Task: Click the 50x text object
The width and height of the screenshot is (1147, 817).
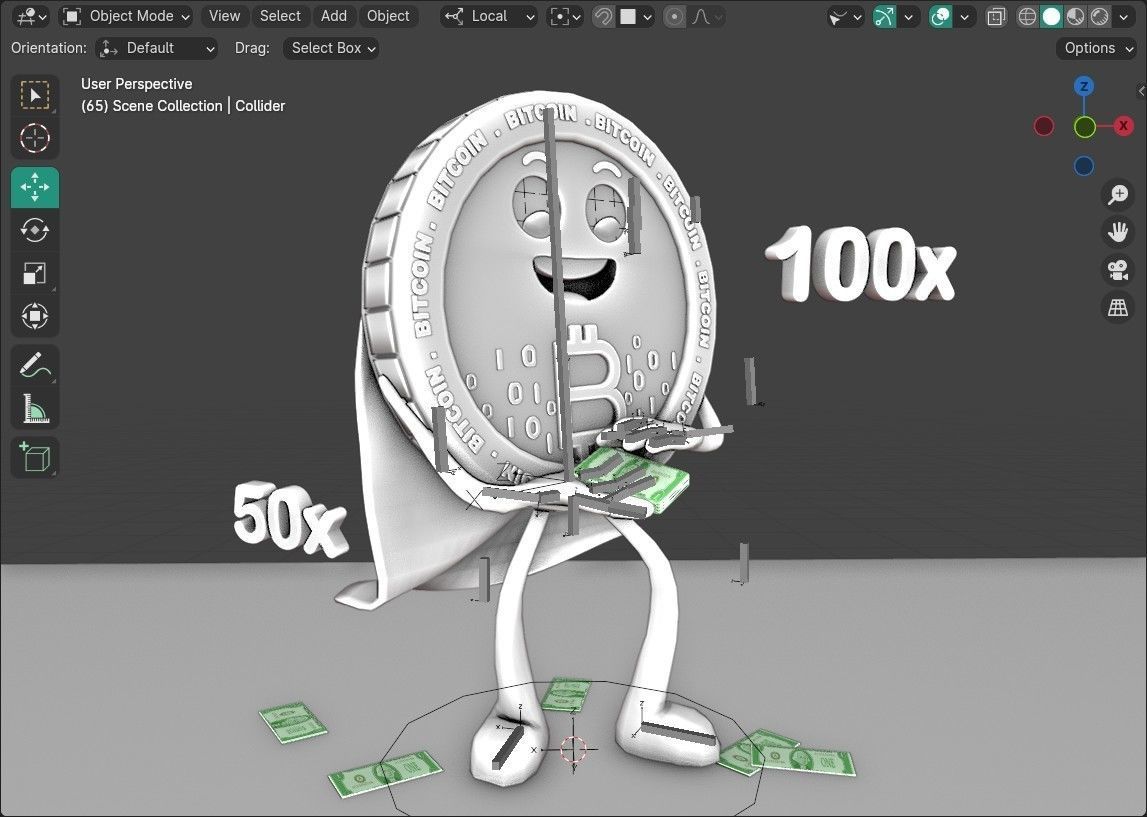Action: (x=289, y=520)
